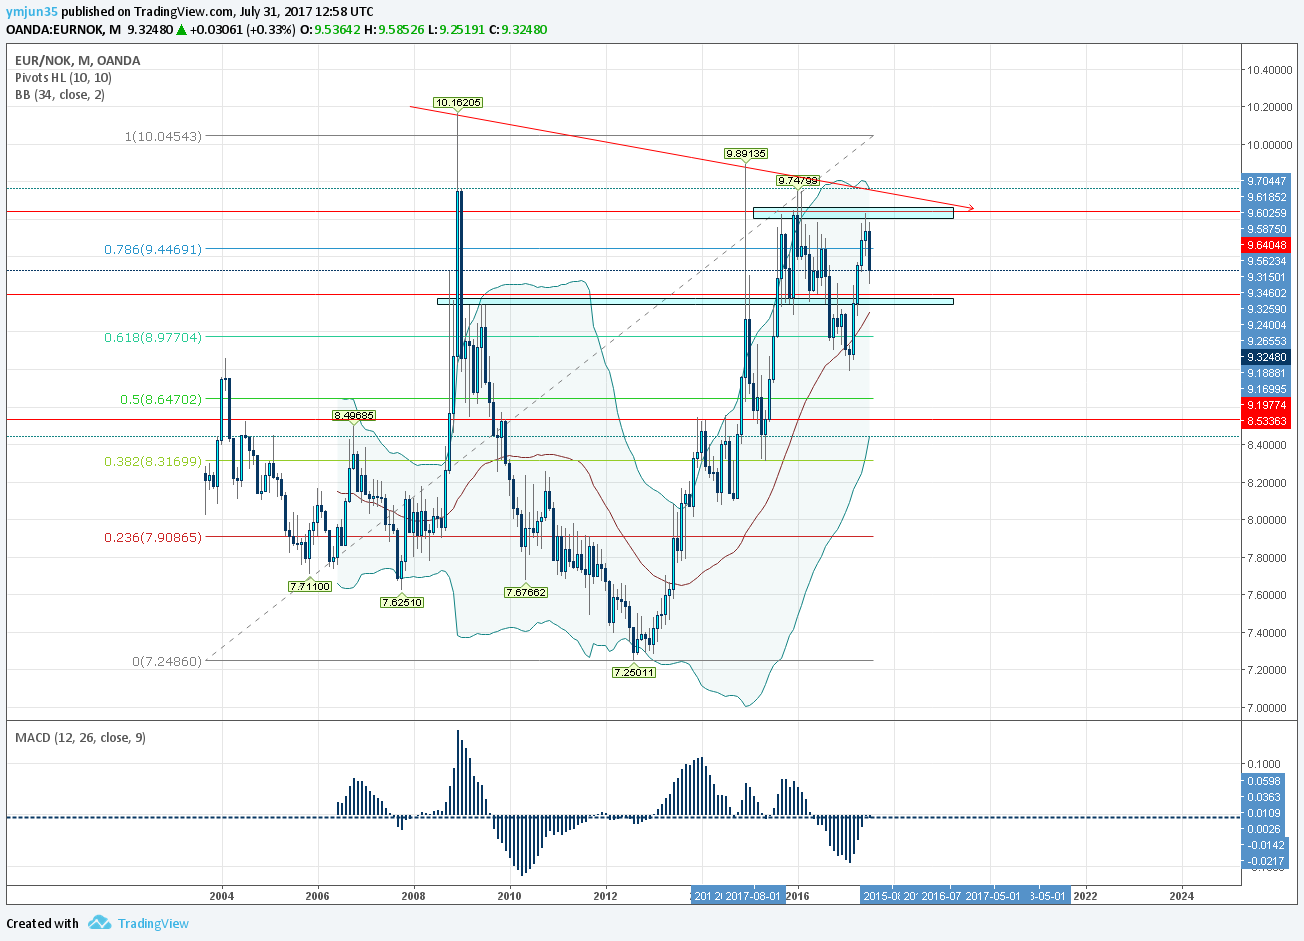Screen dimensions: 1304x941
Task: Click the highlighted 2017-05-01 date tag
Action: click(x=994, y=896)
